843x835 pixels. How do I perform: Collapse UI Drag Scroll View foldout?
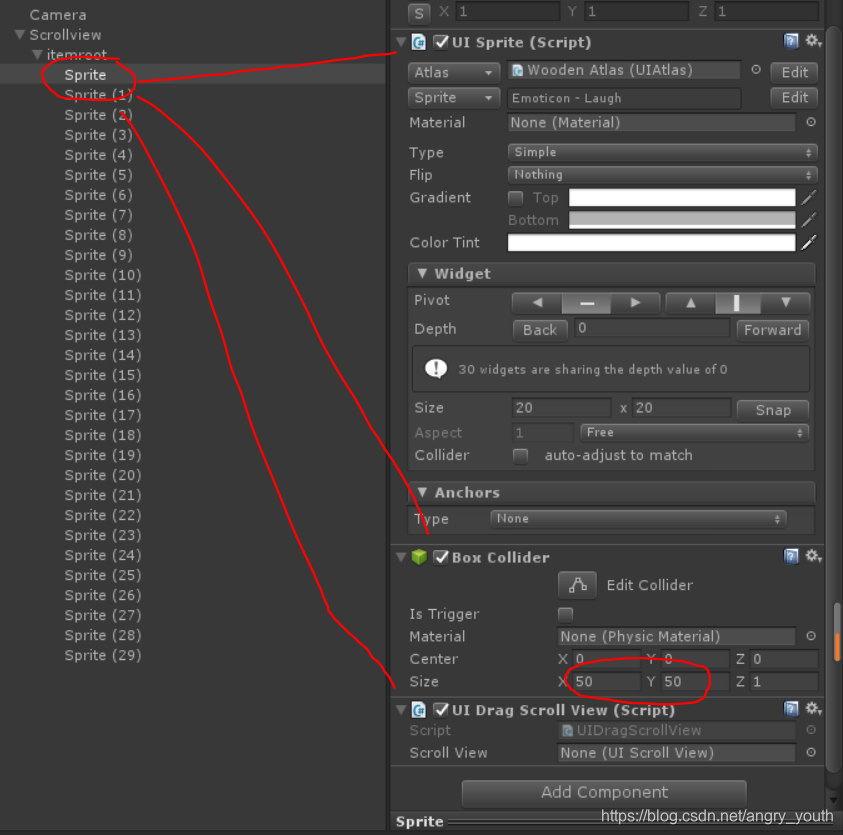[x=401, y=710]
